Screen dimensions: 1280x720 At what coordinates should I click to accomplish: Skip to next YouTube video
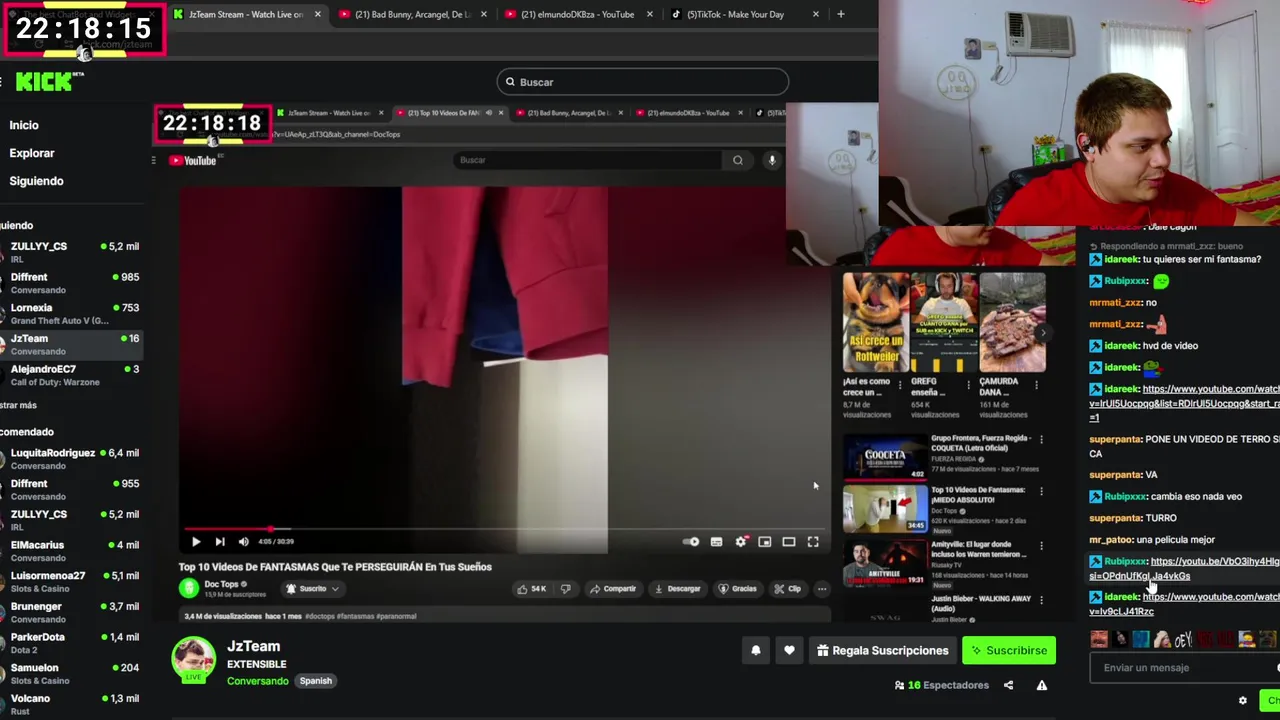(220, 542)
